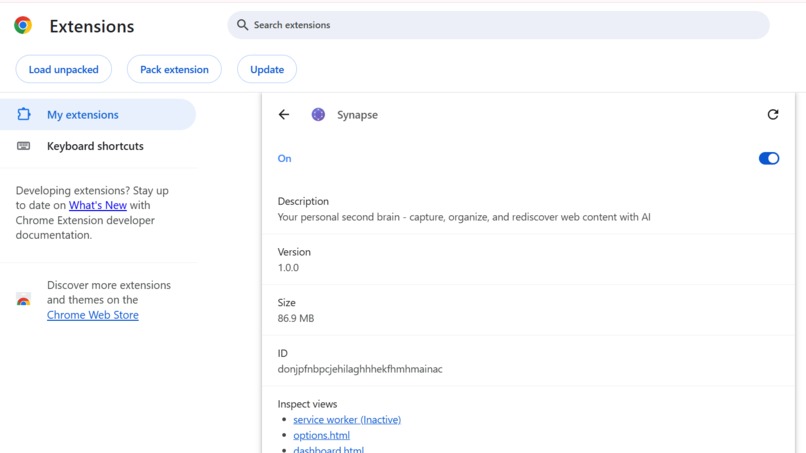Viewport: 806px width, 453px height.
Task: Inspect the service worker (Inactive) view
Action: [347, 420]
